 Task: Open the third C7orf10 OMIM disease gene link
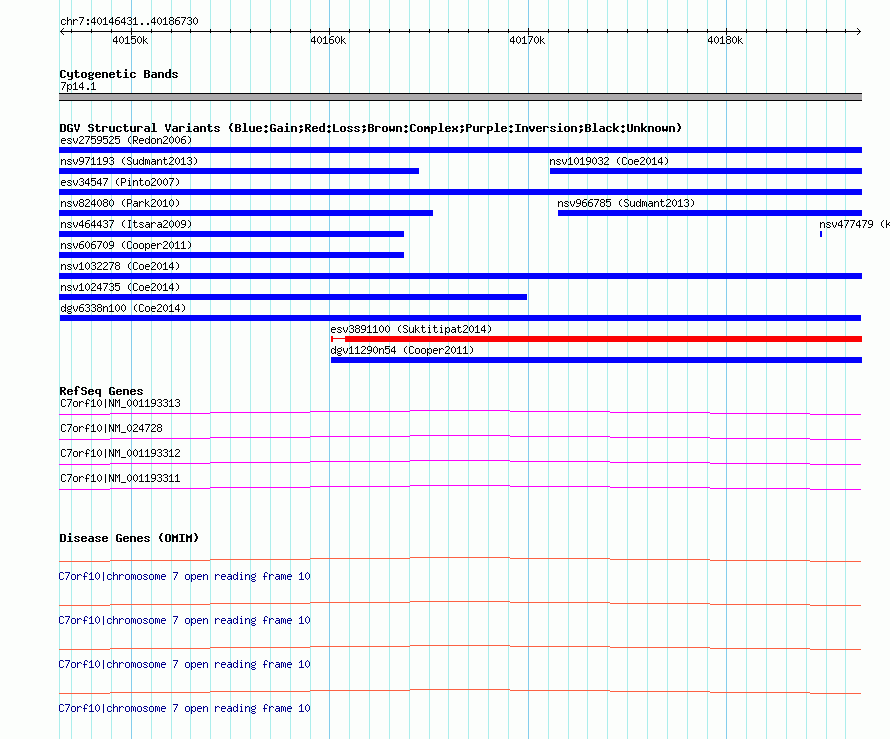[184, 665]
